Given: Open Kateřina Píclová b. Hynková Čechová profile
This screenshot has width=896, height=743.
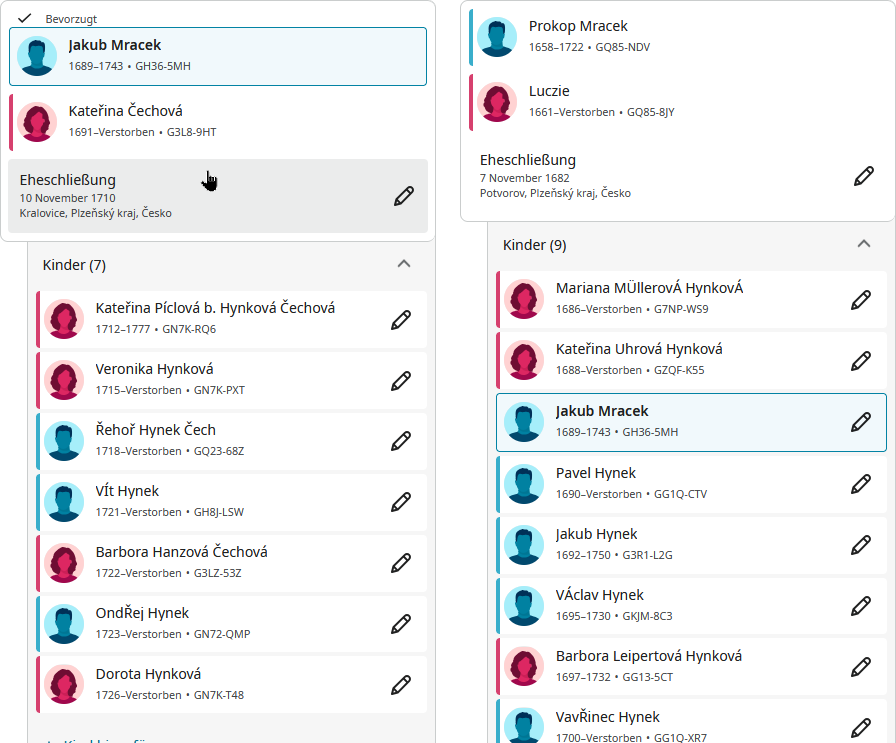Looking at the screenshot, I should tap(215, 308).
